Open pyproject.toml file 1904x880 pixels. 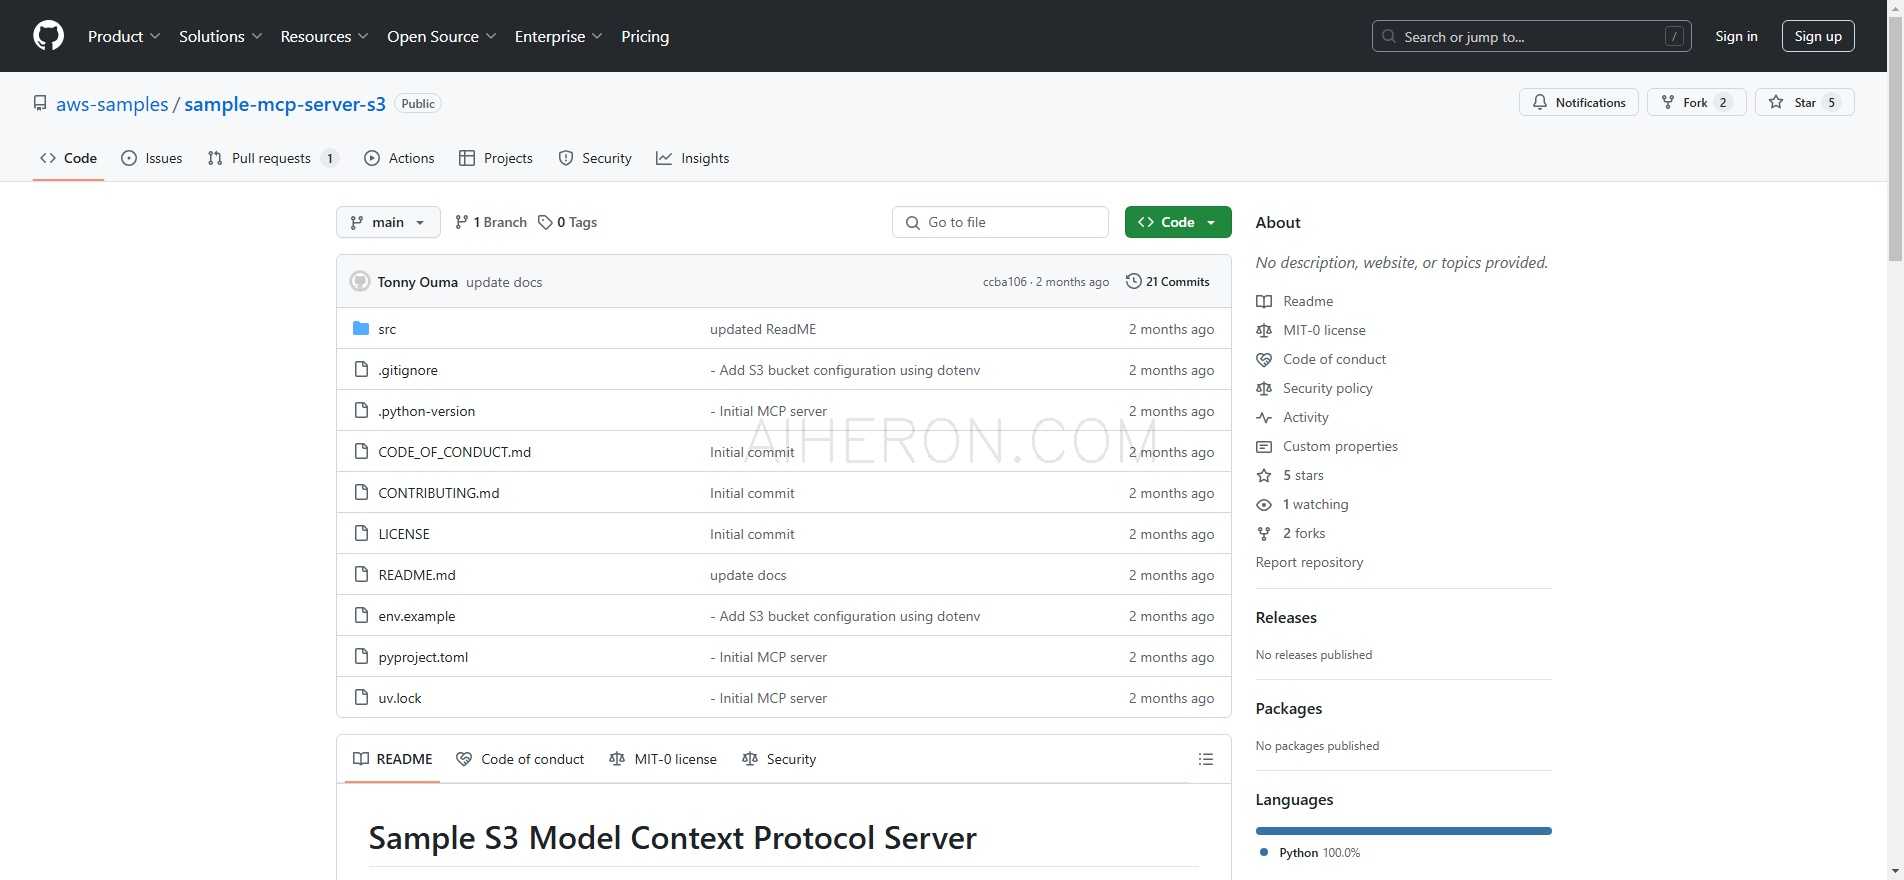(423, 657)
